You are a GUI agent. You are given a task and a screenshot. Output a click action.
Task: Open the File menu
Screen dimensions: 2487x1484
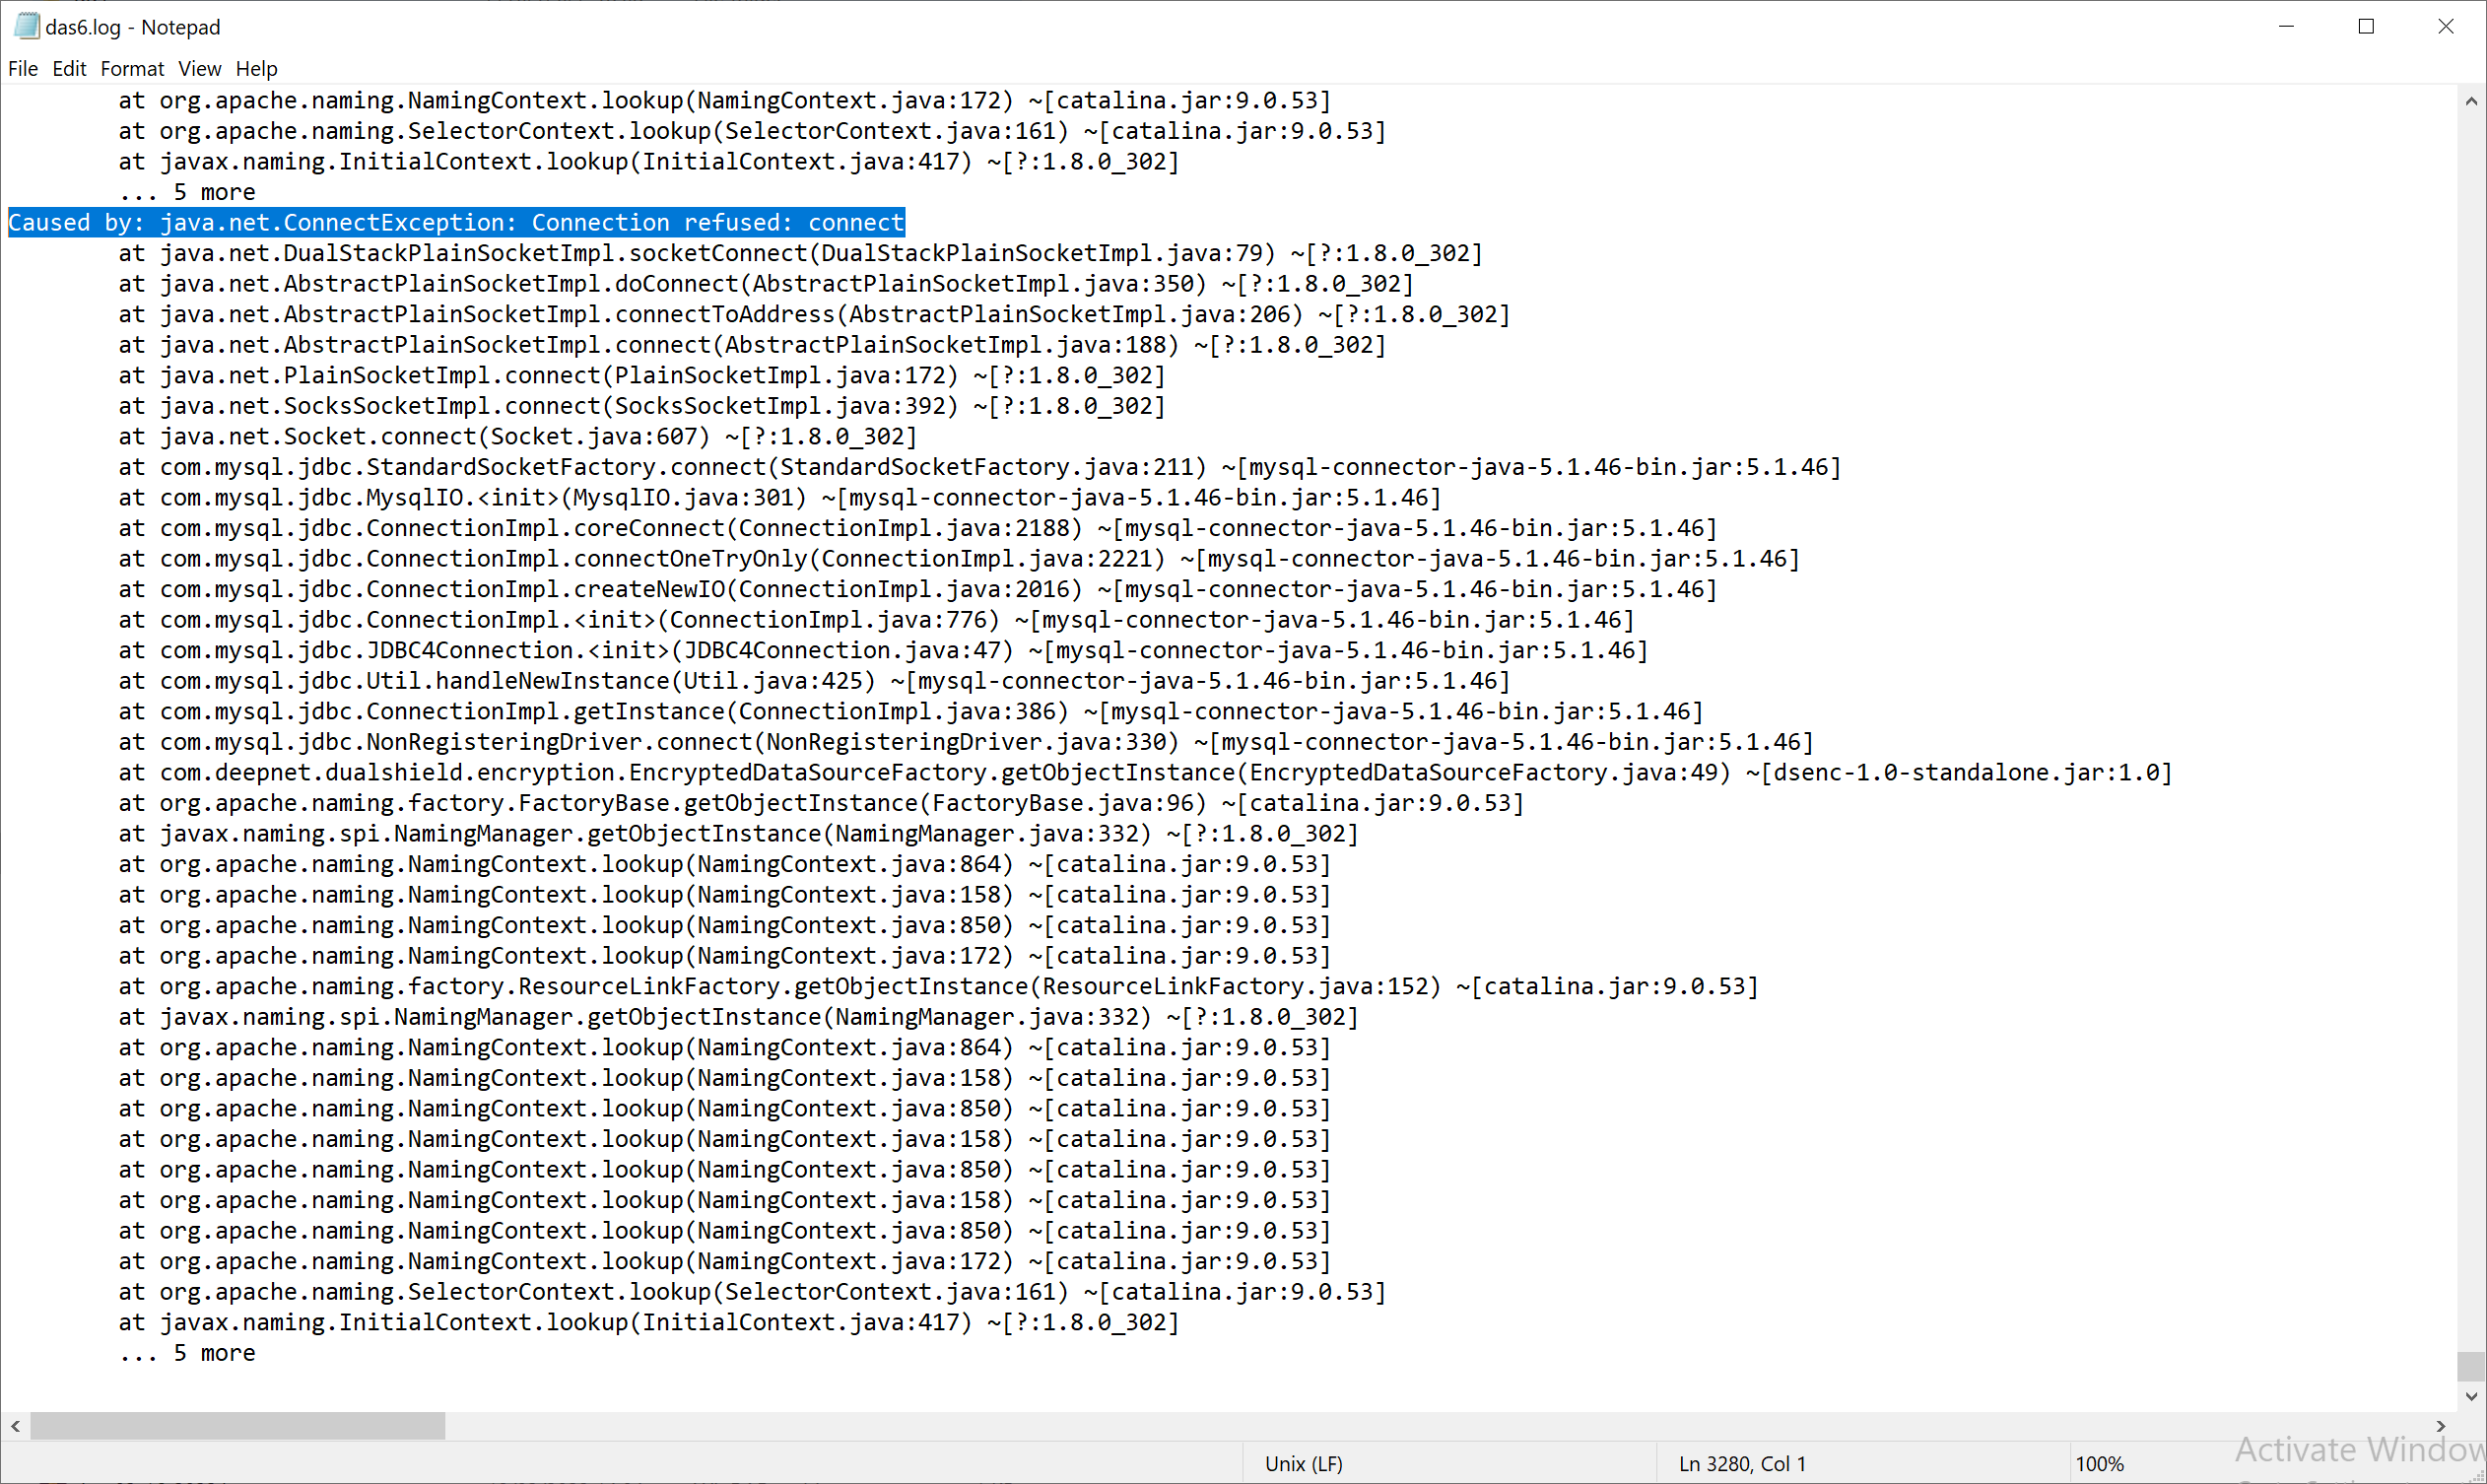pos(23,69)
